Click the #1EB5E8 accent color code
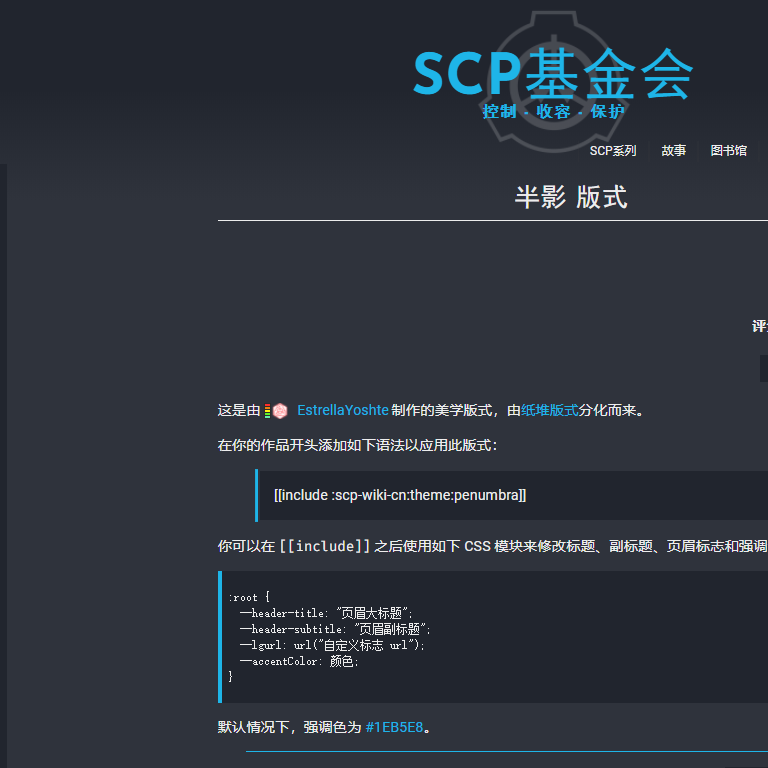Screen dimensions: 768x768 click(x=394, y=727)
